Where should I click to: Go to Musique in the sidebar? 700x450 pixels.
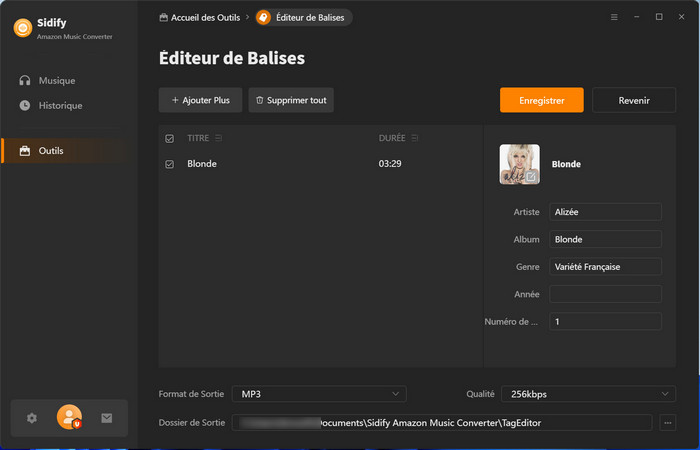56,80
